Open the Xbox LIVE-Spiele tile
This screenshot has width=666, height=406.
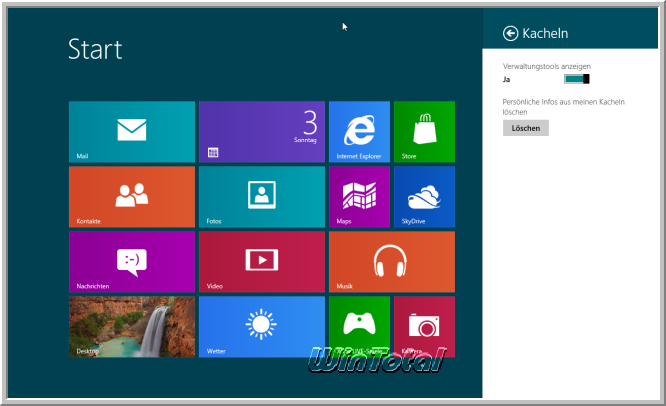point(359,327)
